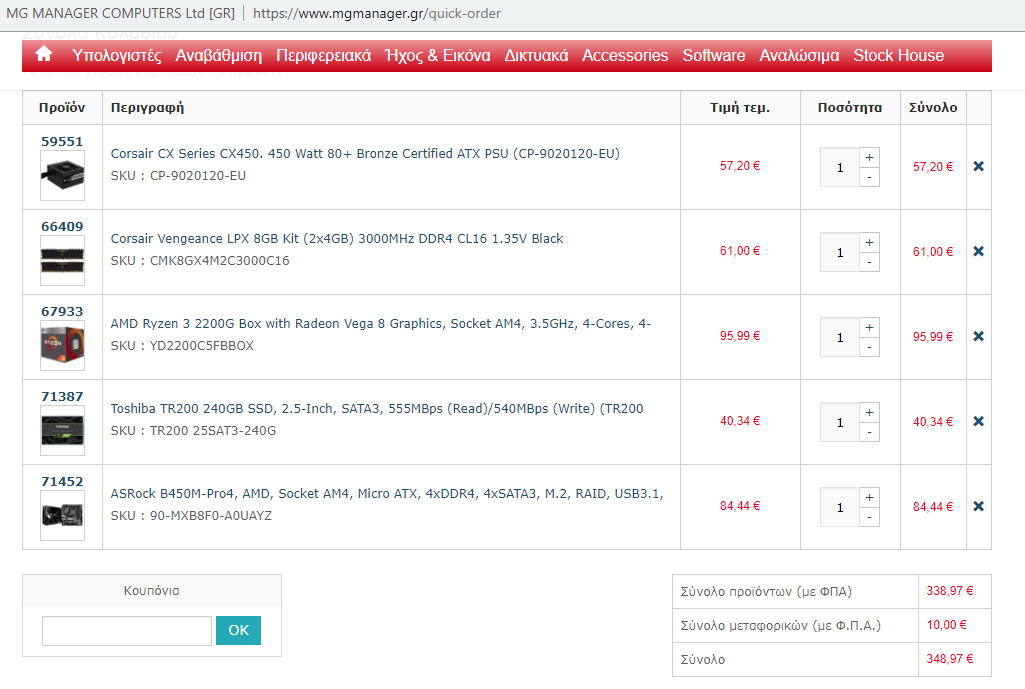Viewport: 1025px width, 689px height.
Task: Open the Stock House menu
Action: click(898, 56)
